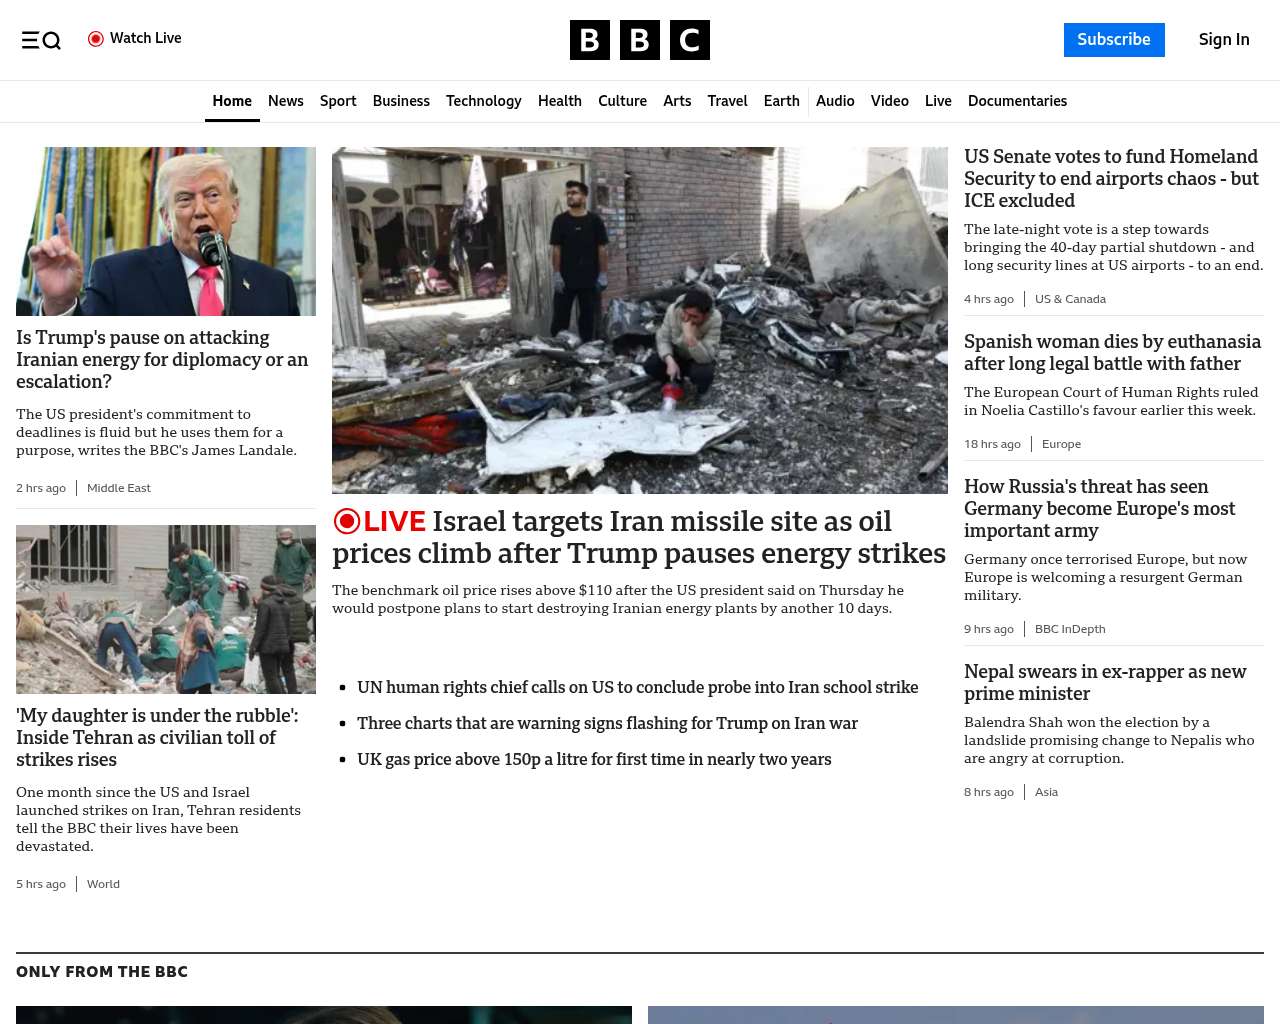Read the US Senate Homeland Security headline
This screenshot has height=1024, width=1280.
point(1111,178)
